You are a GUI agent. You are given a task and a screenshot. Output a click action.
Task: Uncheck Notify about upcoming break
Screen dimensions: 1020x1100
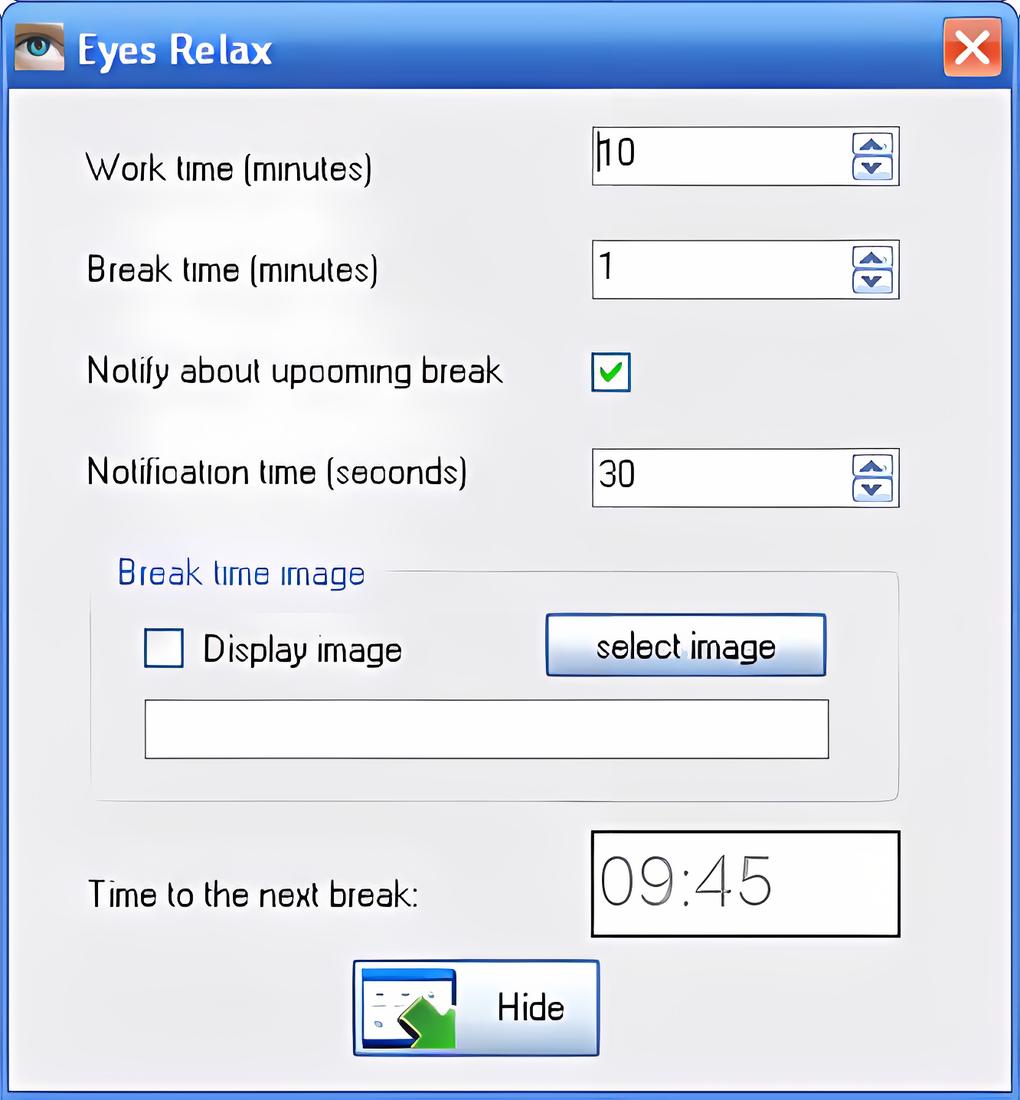[611, 372]
